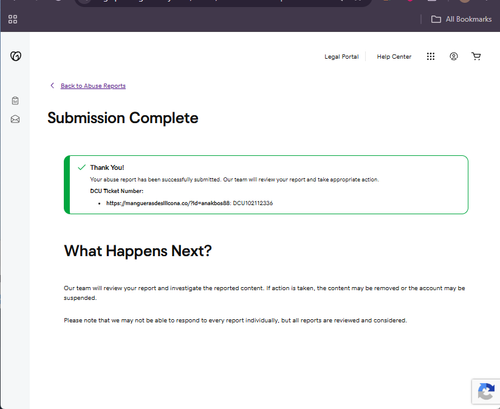500x409 pixels.
Task: Open the All Bookmarks folder
Action: point(461,19)
